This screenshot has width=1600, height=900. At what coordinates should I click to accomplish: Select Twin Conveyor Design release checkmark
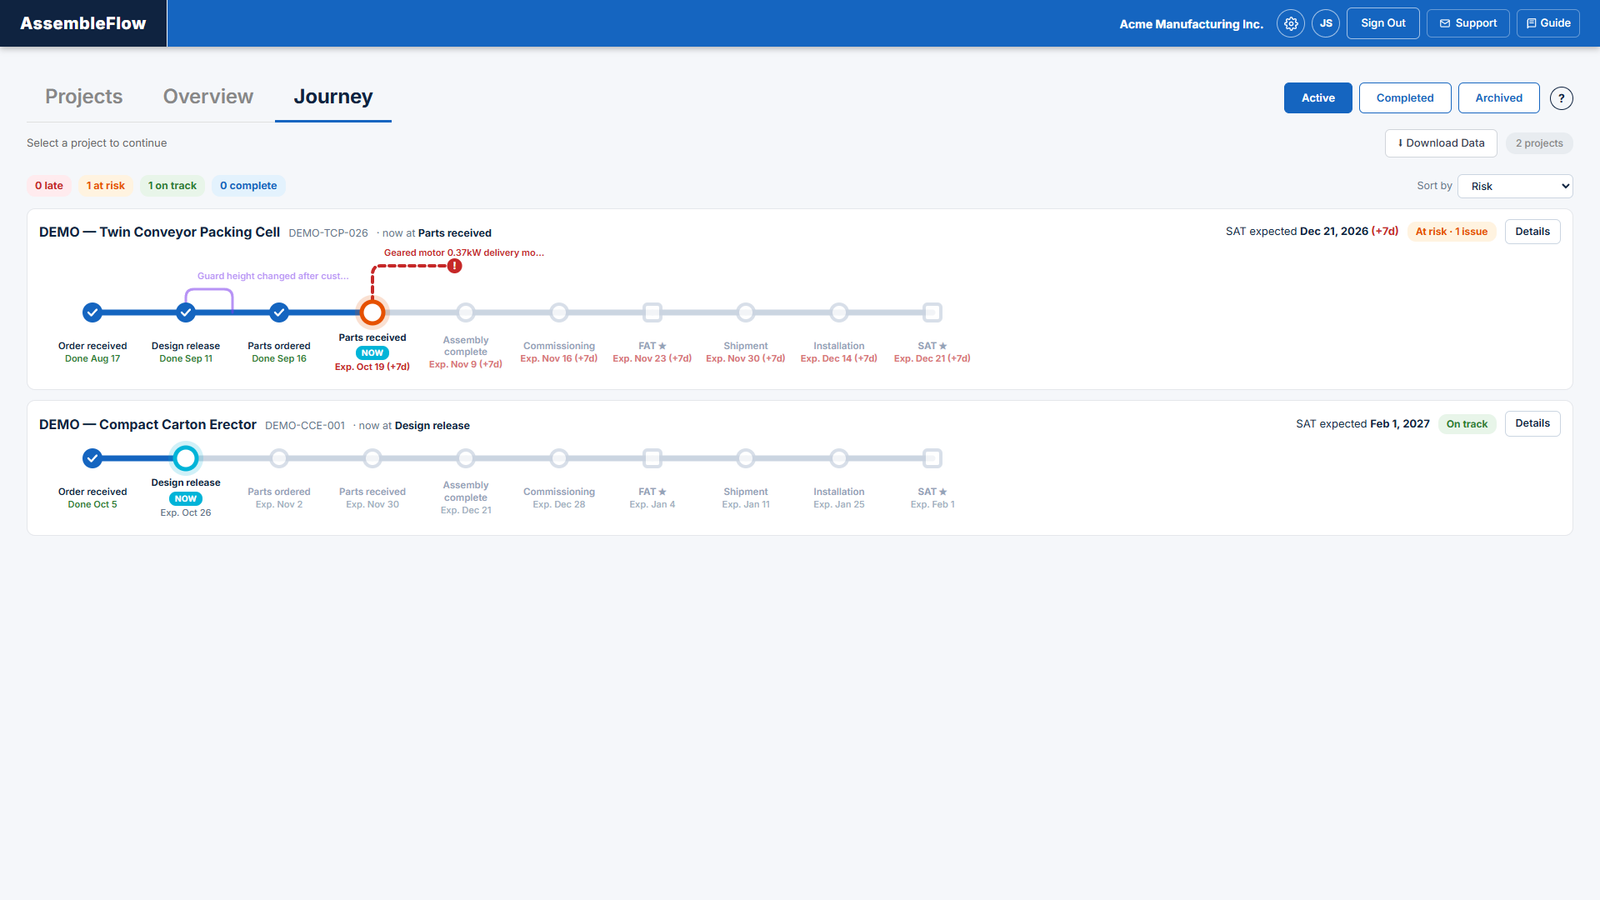point(186,312)
